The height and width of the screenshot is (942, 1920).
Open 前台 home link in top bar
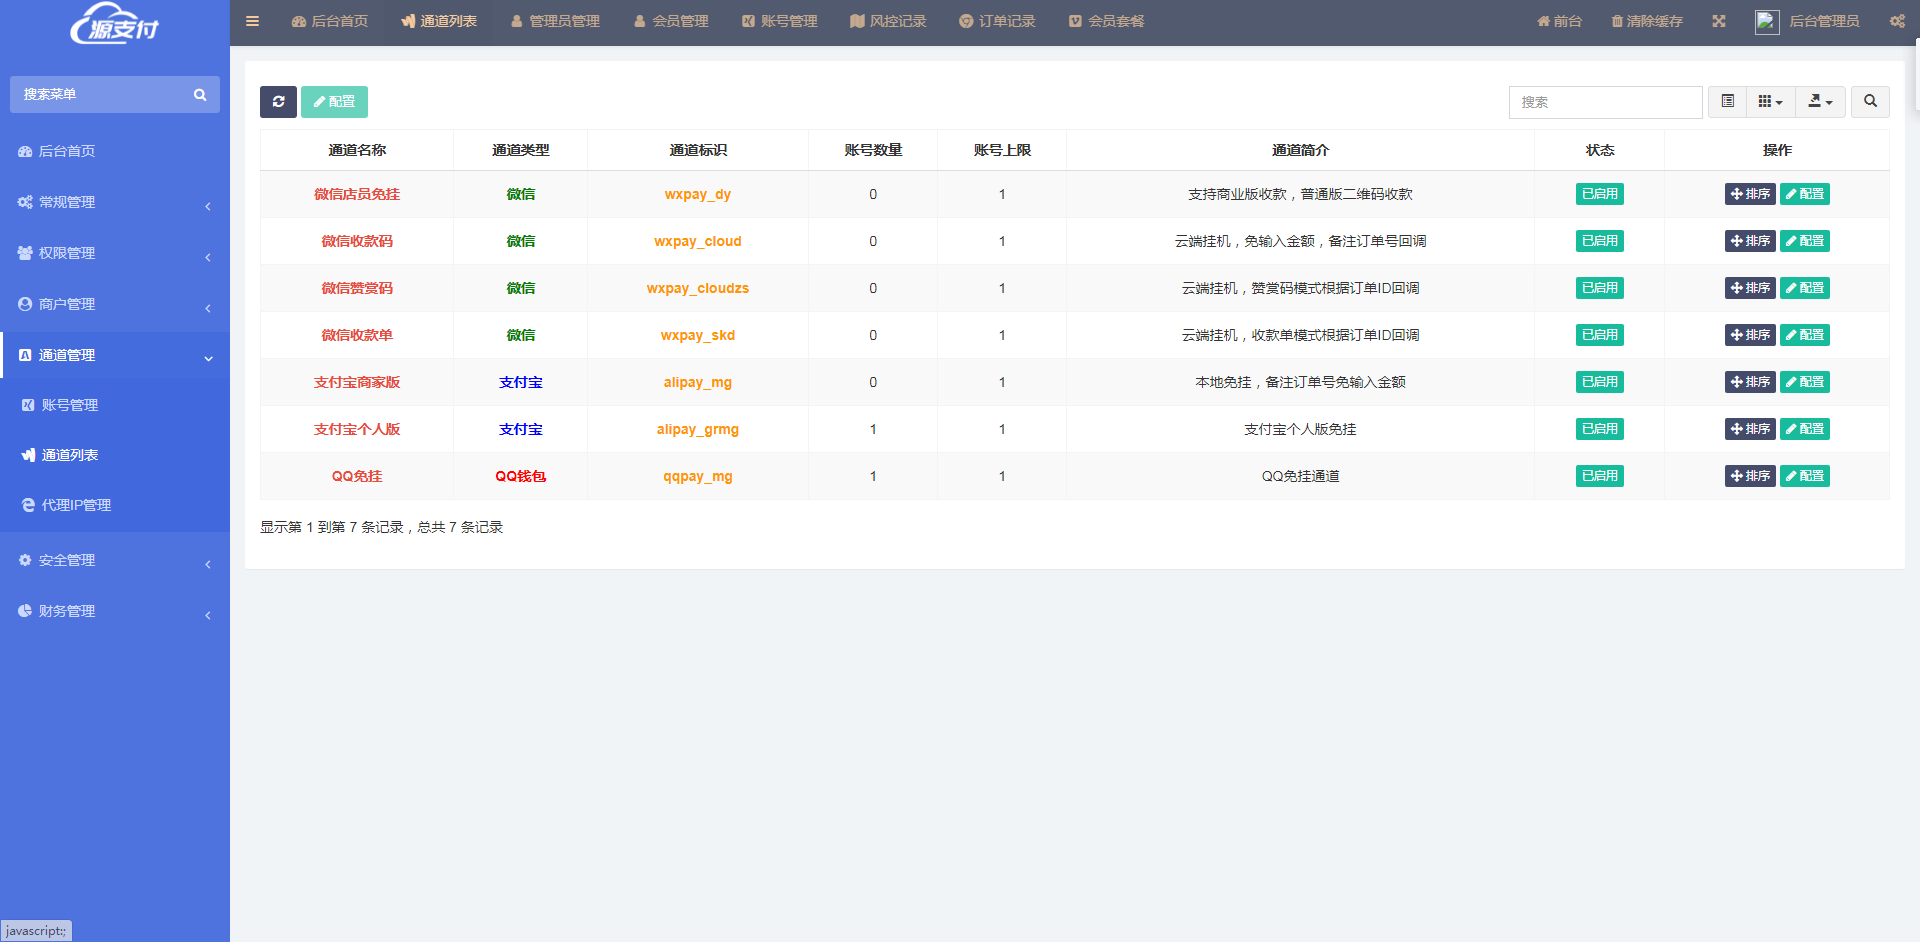click(1559, 21)
